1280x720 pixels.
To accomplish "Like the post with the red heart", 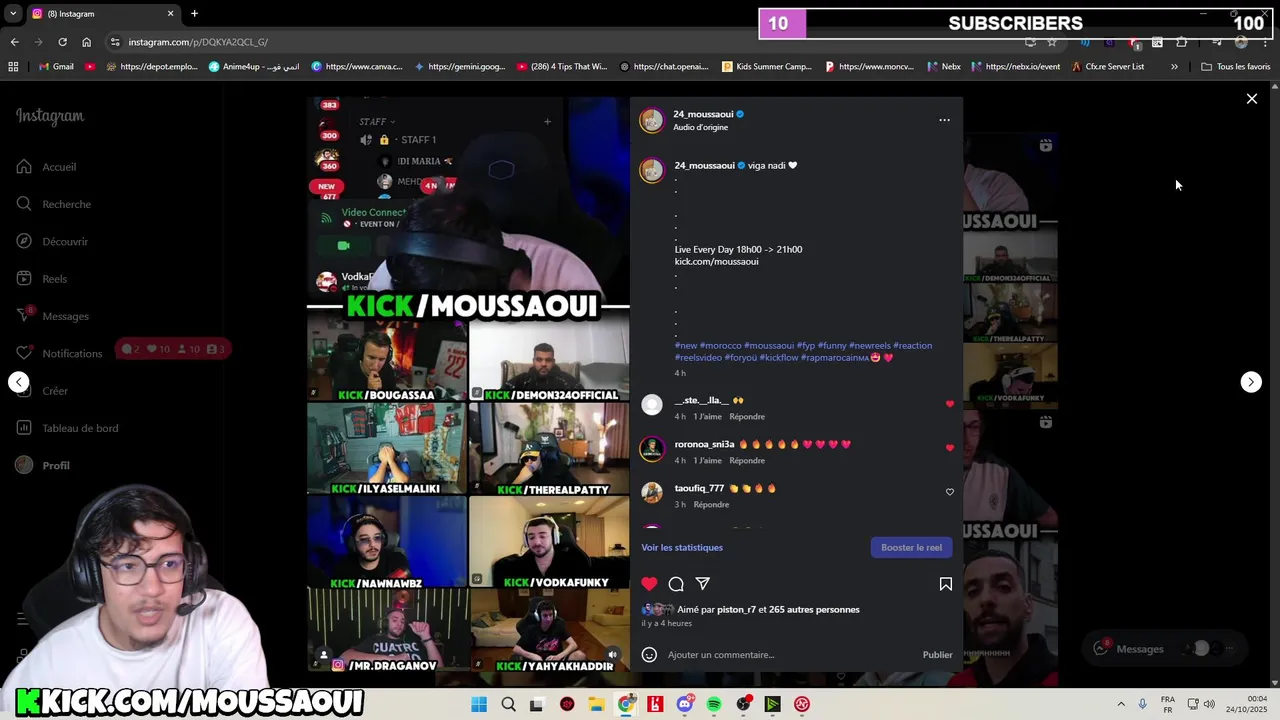I will coord(650,584).
